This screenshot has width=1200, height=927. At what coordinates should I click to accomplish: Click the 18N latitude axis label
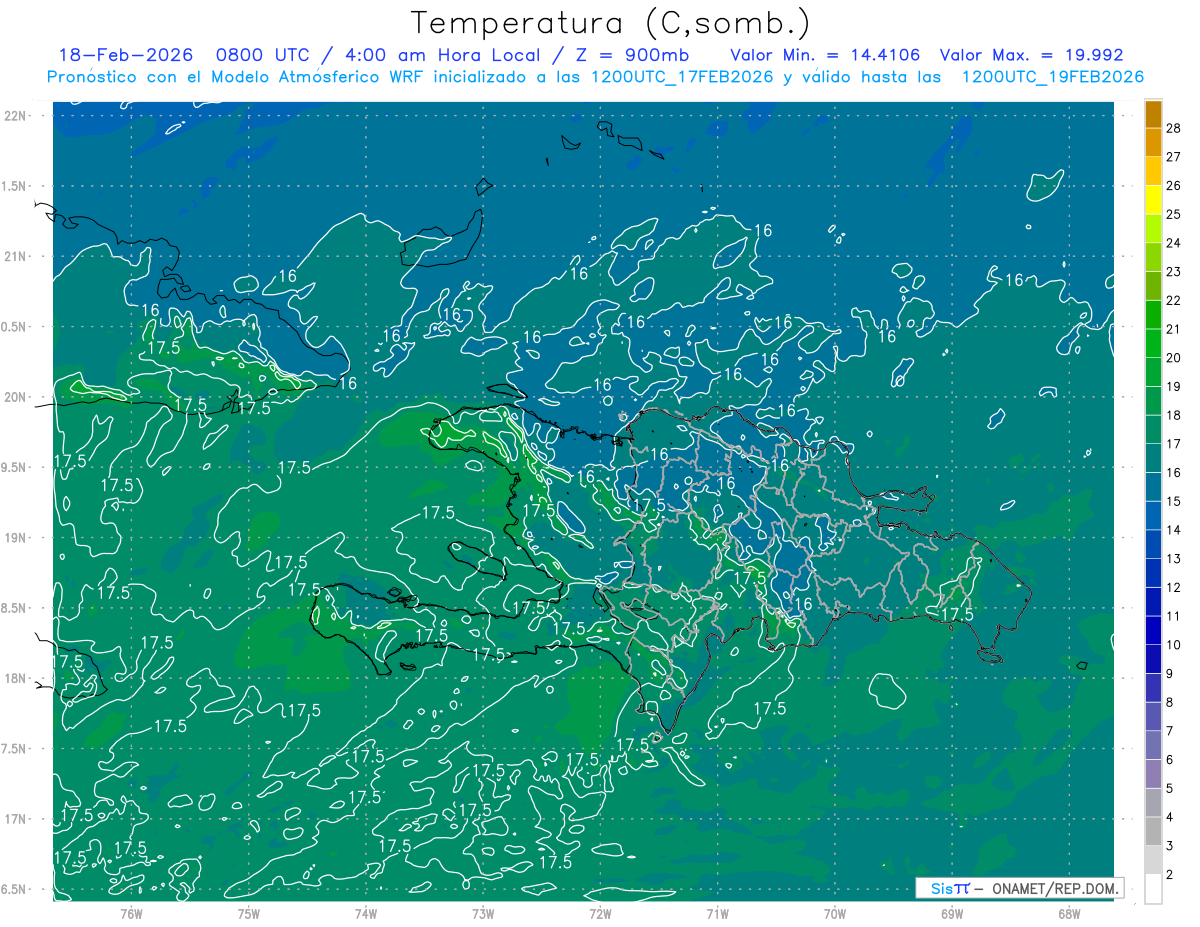click(17, 679)
